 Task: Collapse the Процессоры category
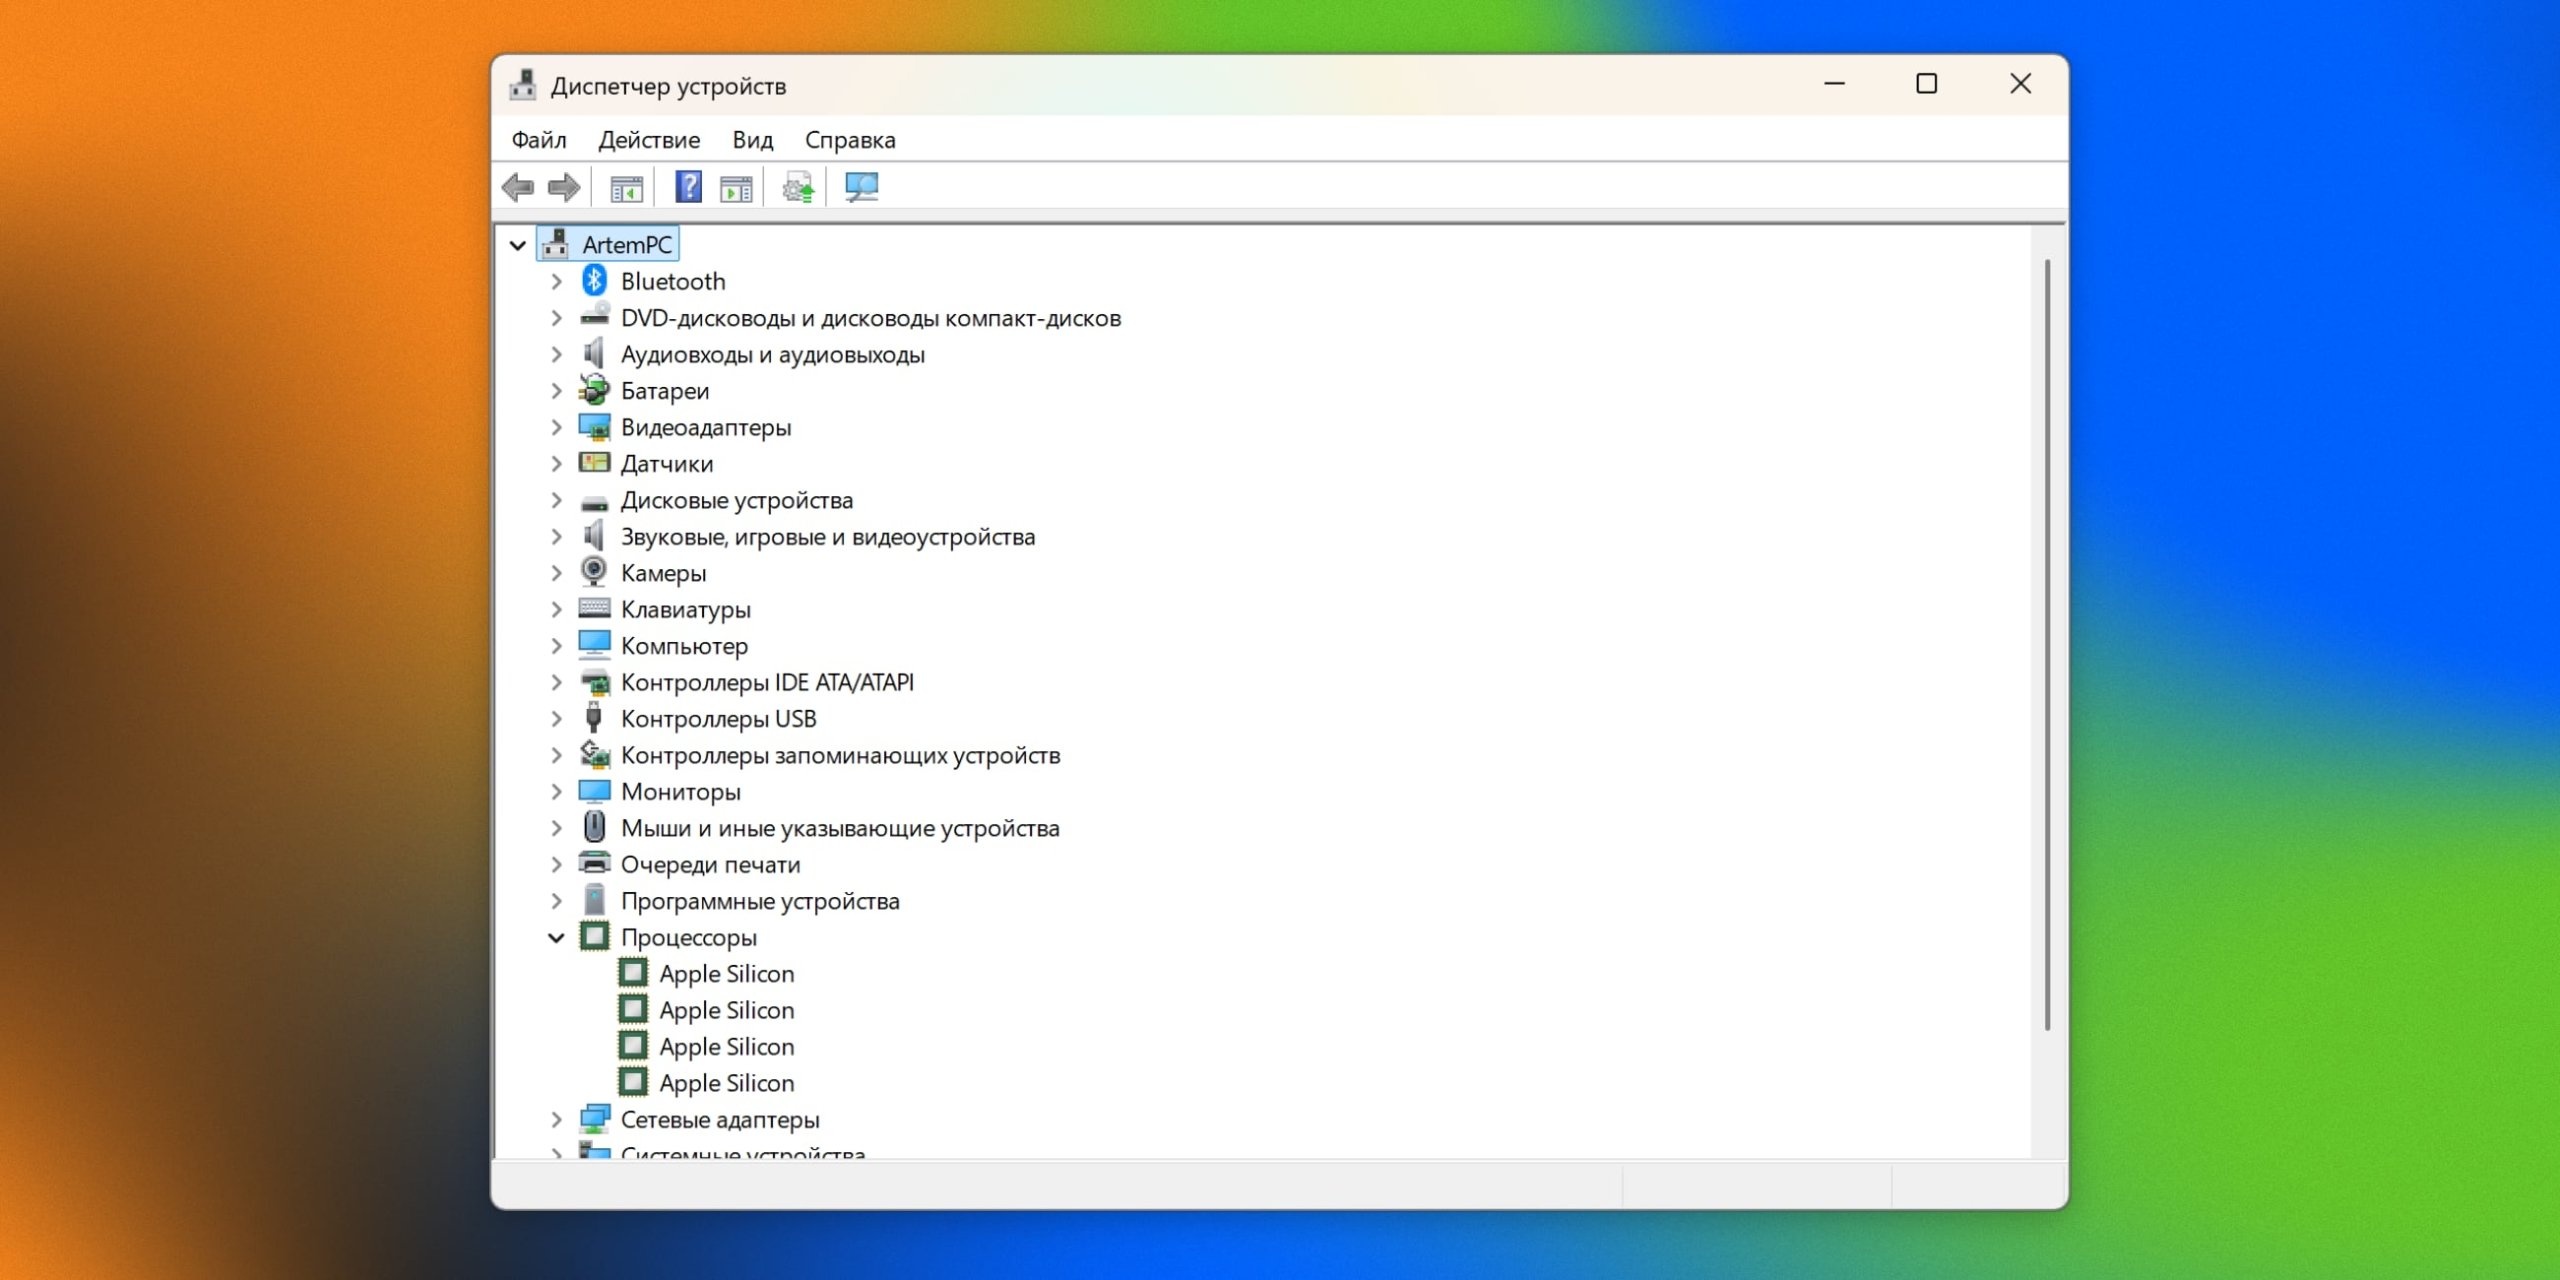pos(557,937)
